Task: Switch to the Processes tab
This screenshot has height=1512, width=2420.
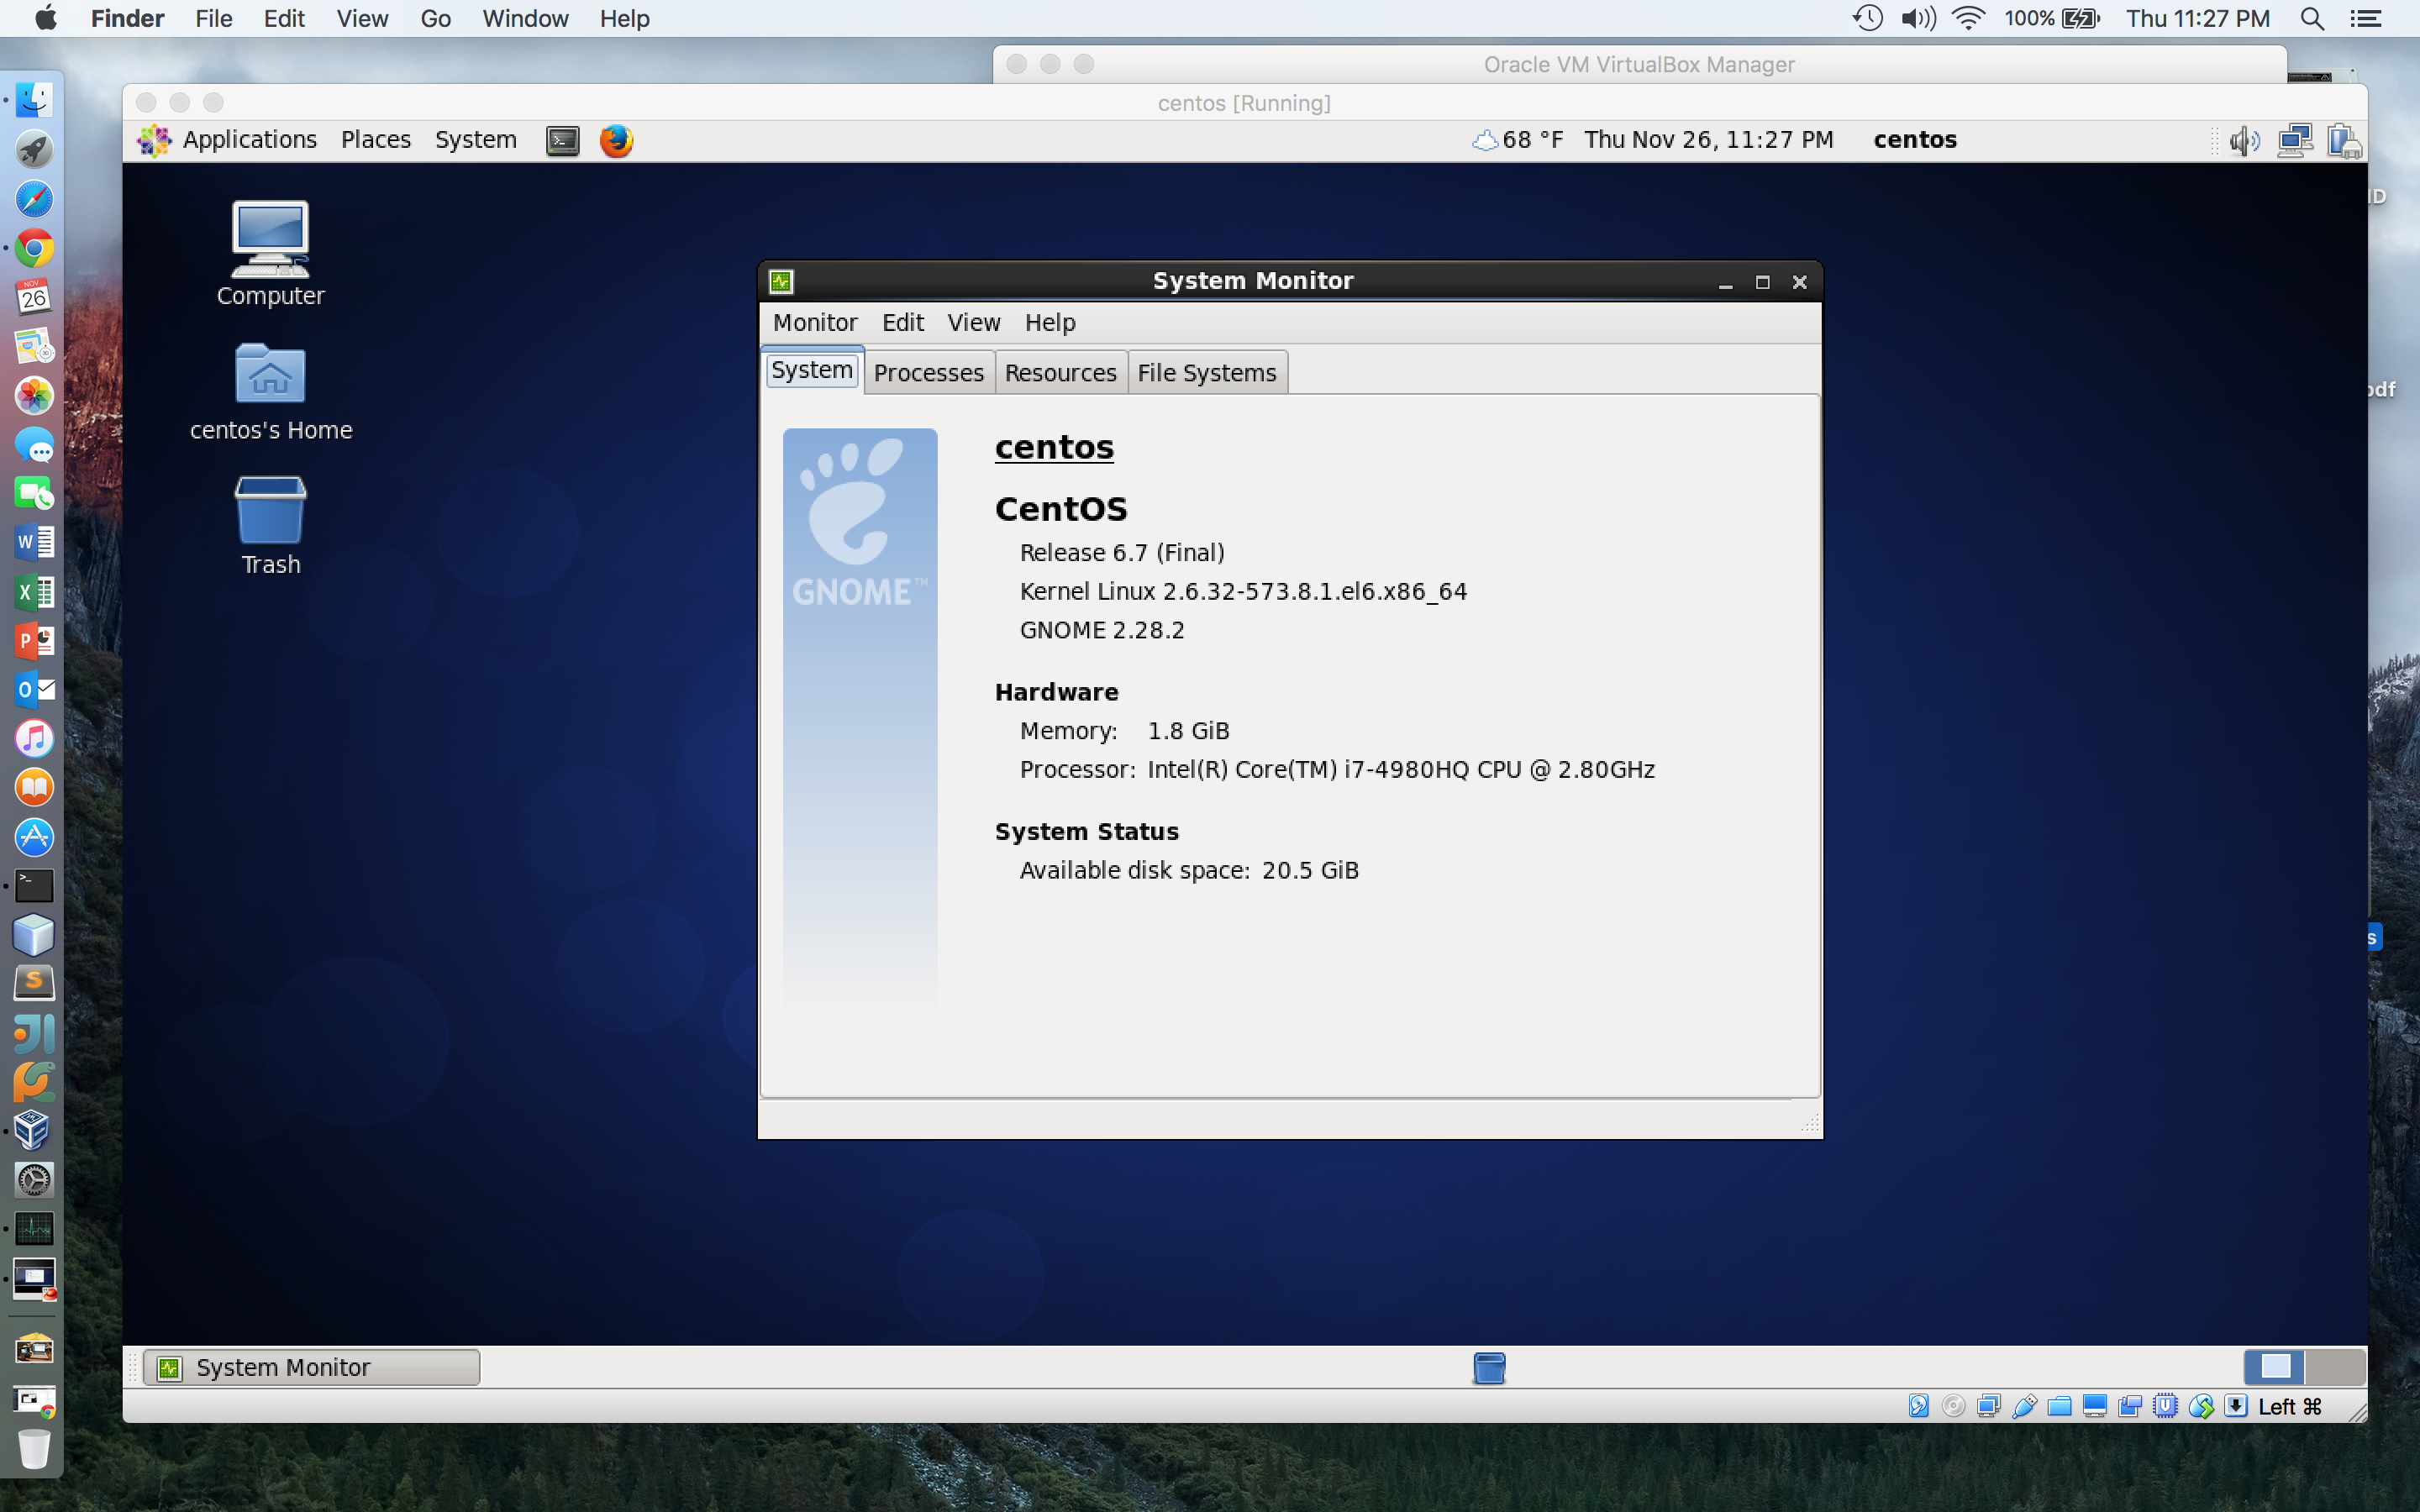Action: pyautogui.click(x=929, y=373)
